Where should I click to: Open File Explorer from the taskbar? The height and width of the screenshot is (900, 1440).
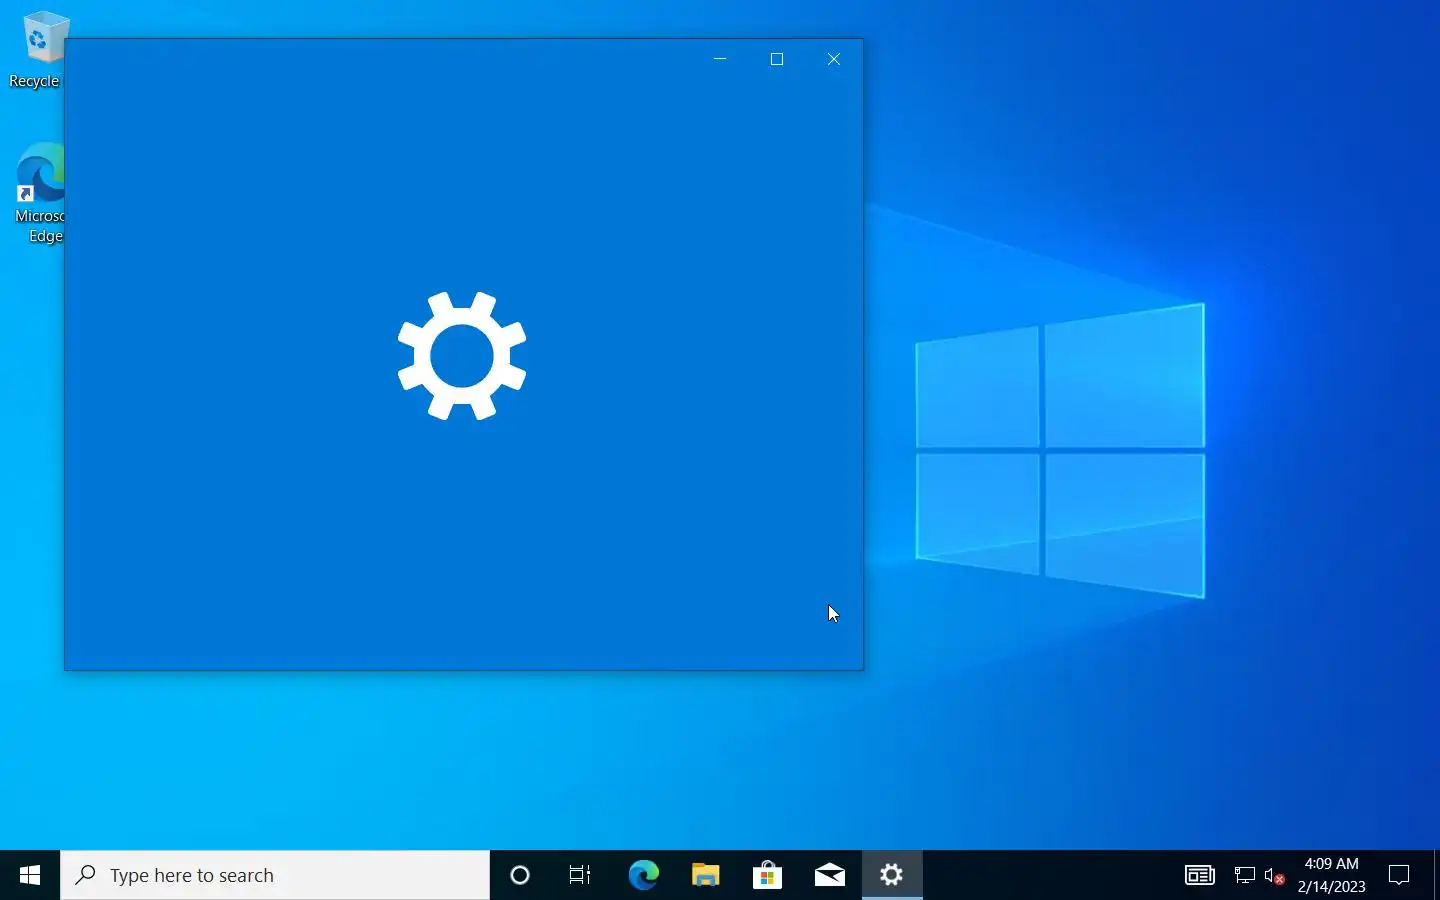pos(706,875)
